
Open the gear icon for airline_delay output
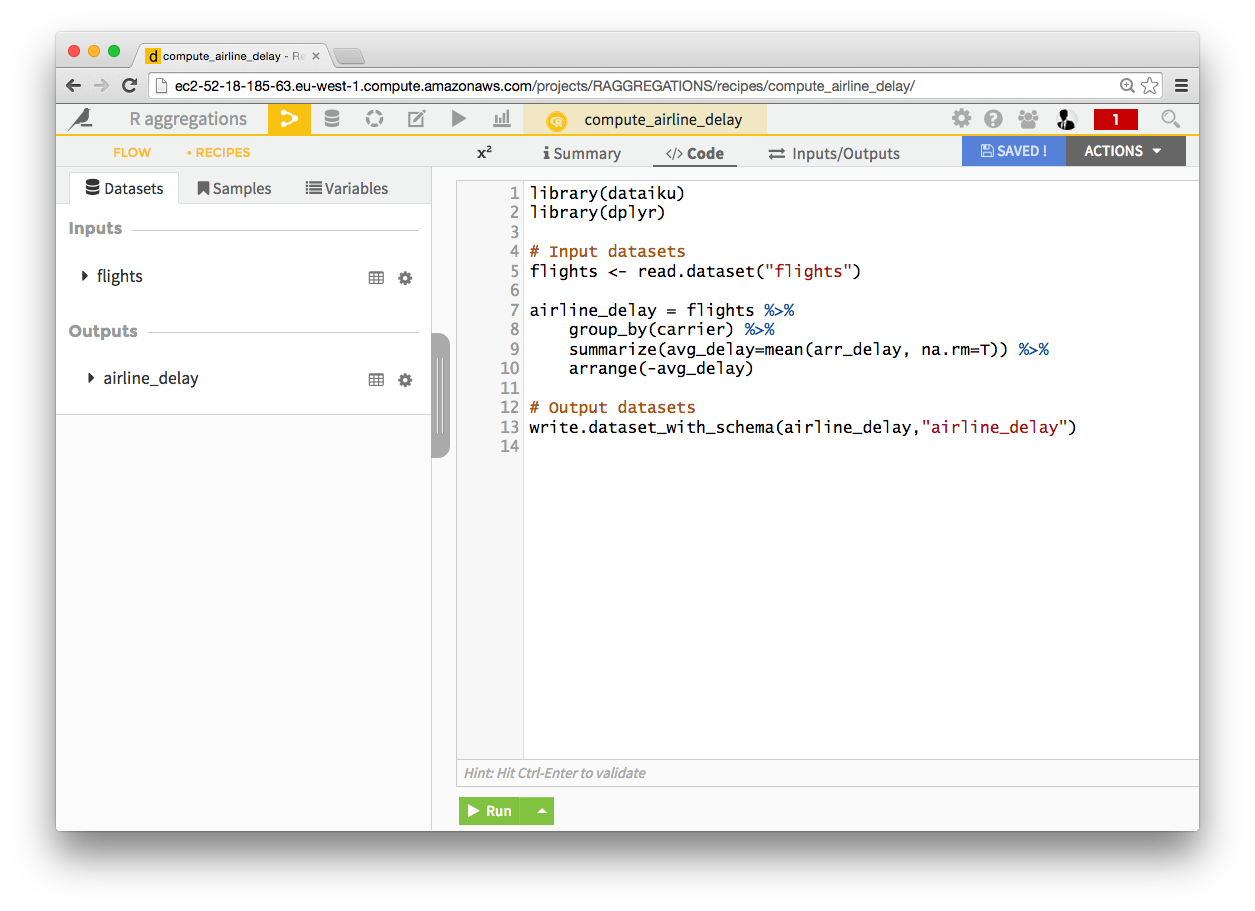405,379
